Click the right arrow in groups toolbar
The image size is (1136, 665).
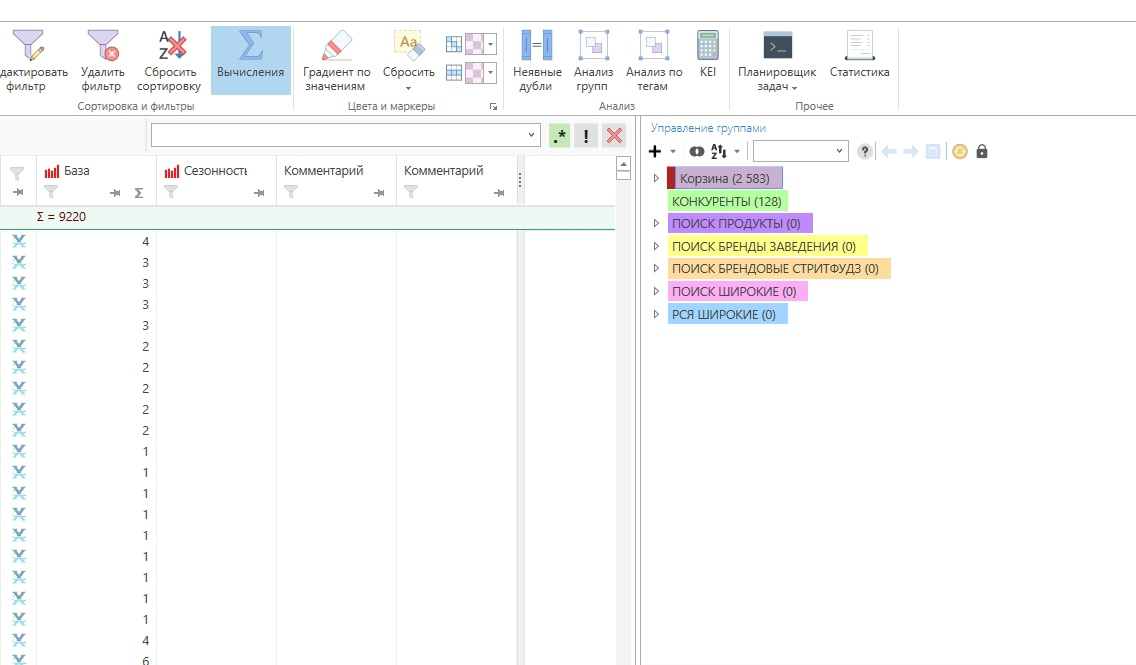[x=911, y=151]
